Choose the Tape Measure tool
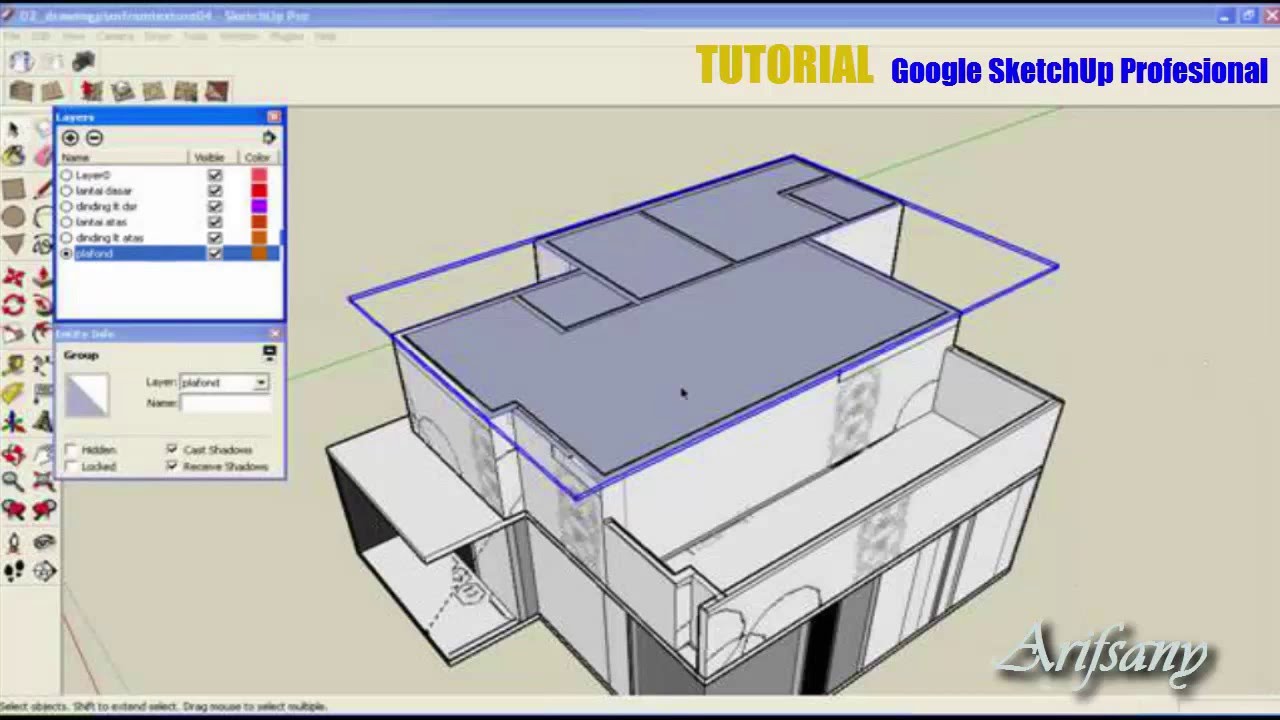 click(13, 366)
